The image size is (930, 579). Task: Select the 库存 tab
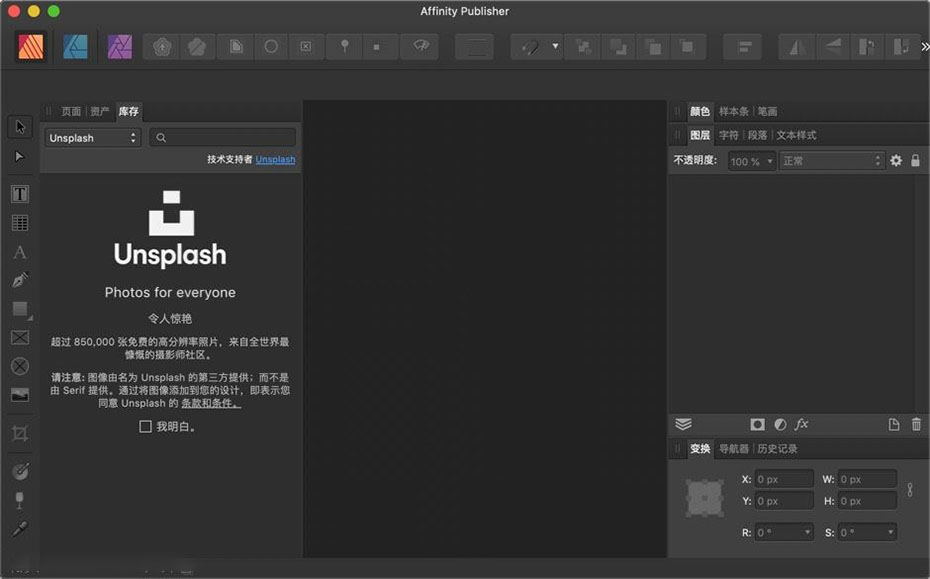point(128,112)
